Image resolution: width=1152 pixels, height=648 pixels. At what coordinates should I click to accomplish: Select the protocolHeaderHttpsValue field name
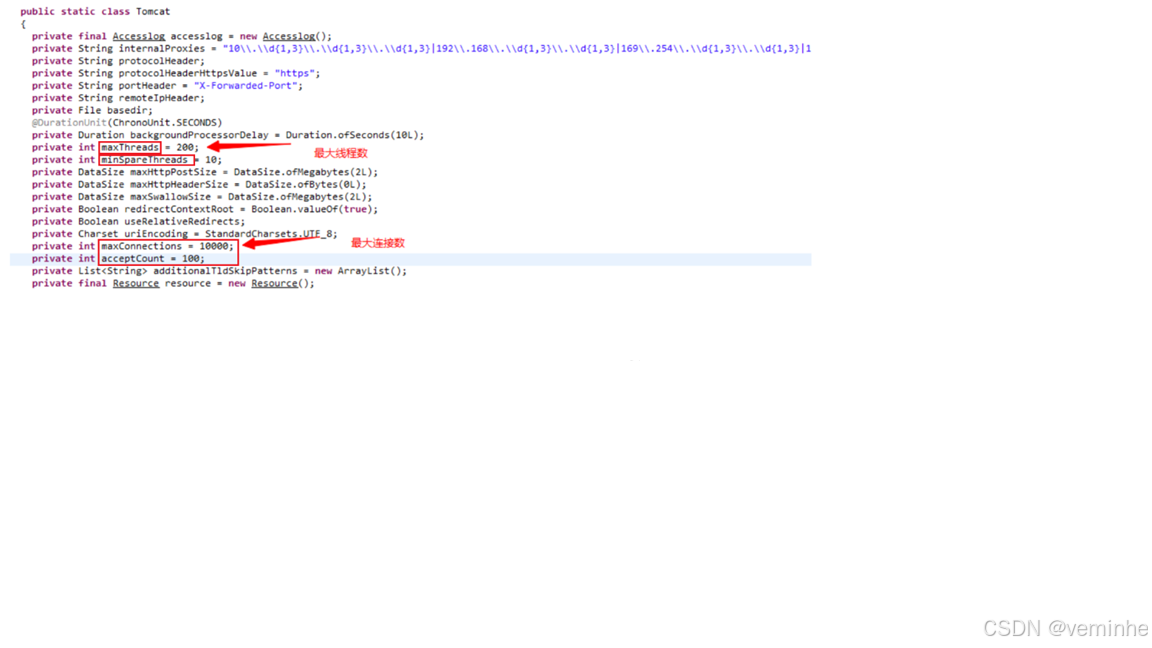tap(188, 73)
